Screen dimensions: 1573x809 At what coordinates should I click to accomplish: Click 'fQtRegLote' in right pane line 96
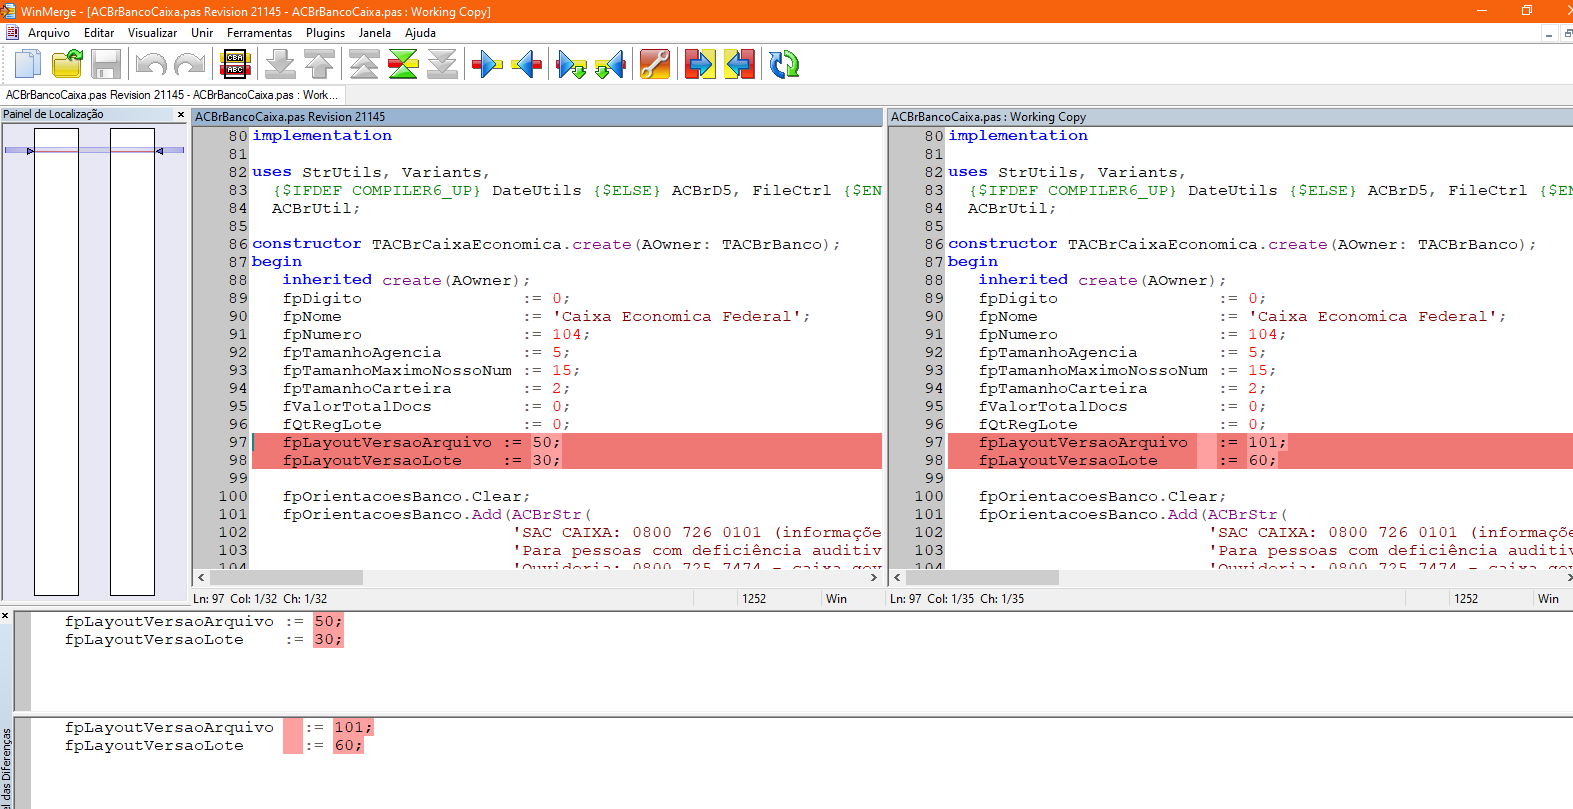point(1028,425)
